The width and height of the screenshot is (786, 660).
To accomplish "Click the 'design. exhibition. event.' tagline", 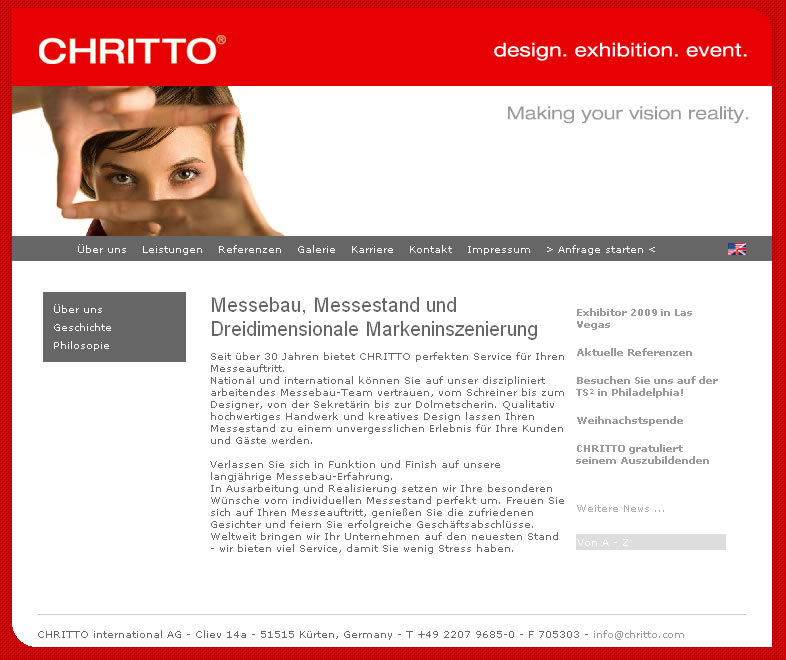I will click(x=620, y=51).
